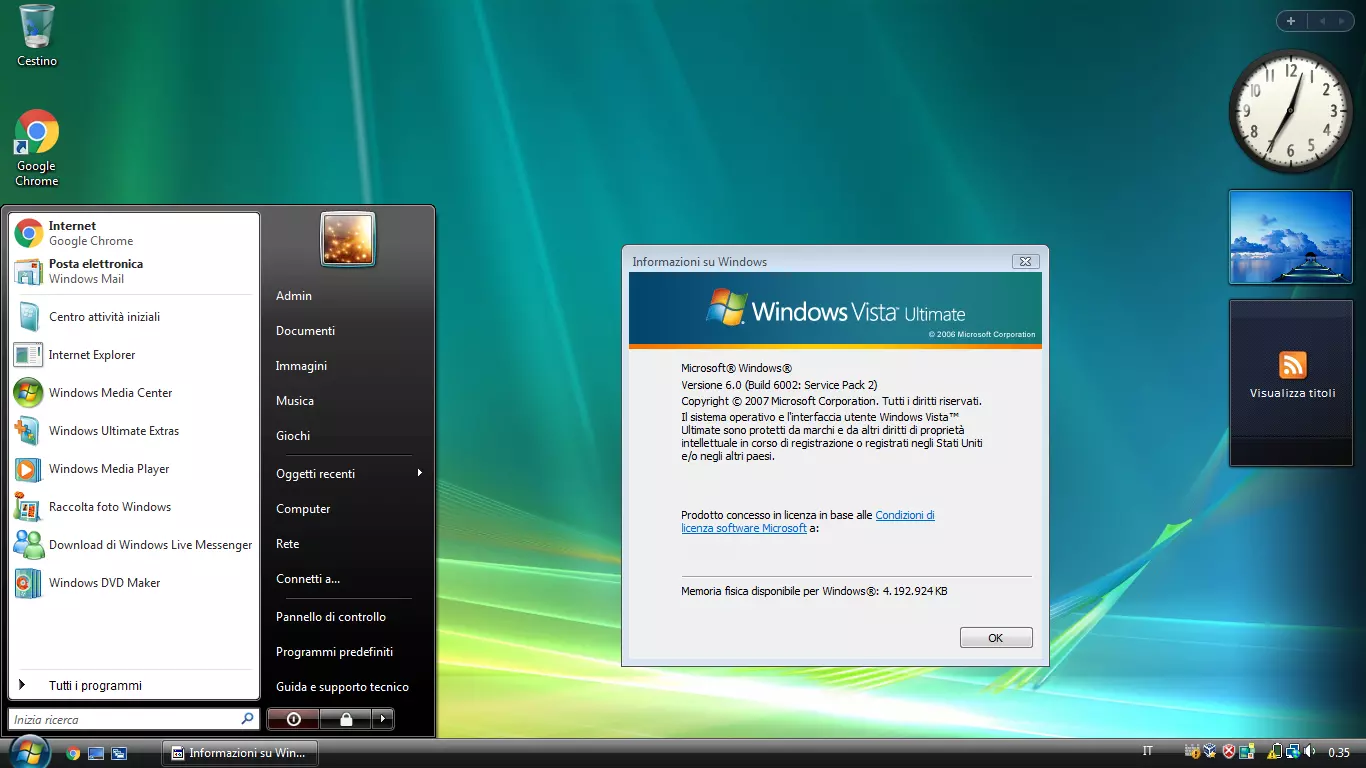The image size is (1366, 768).
Task: Expand the shutdown options arrow
Action: click(383, 719)
